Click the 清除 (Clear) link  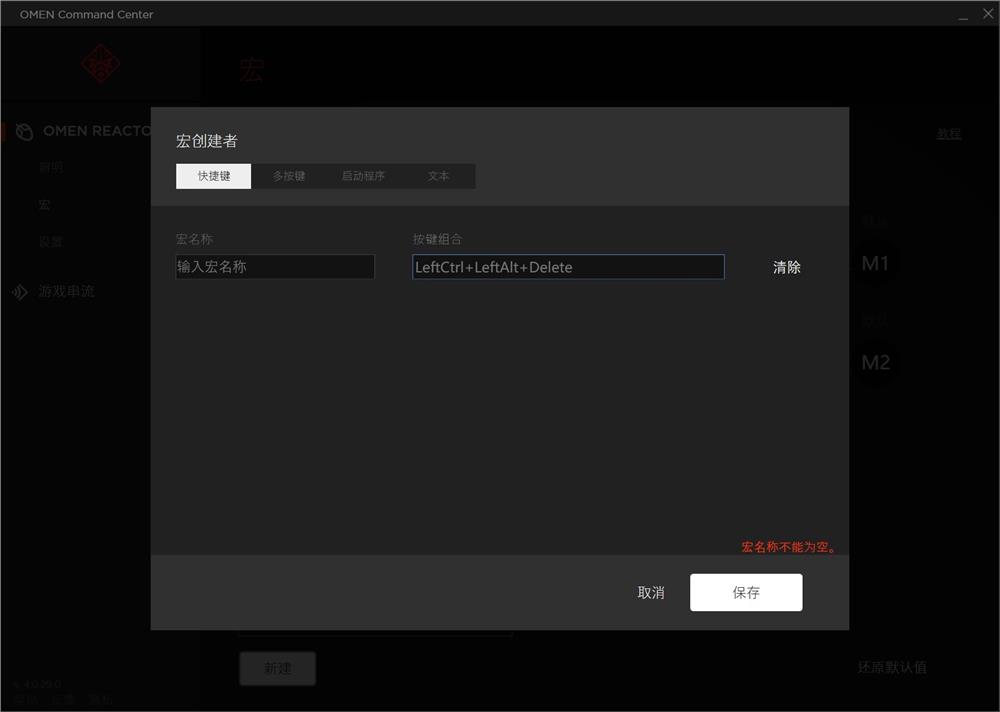coord(787,267)
